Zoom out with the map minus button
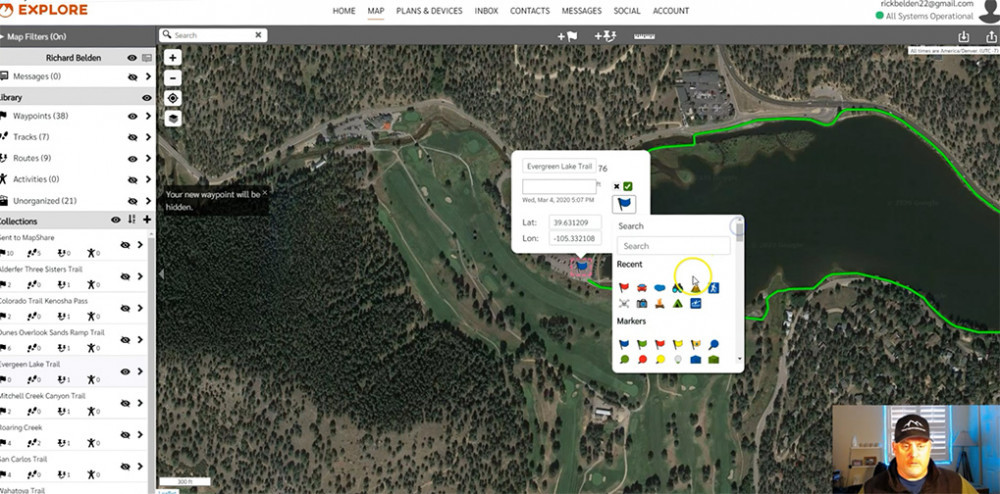This screenshot has width=1000, height=494. (x=173, y=78)
